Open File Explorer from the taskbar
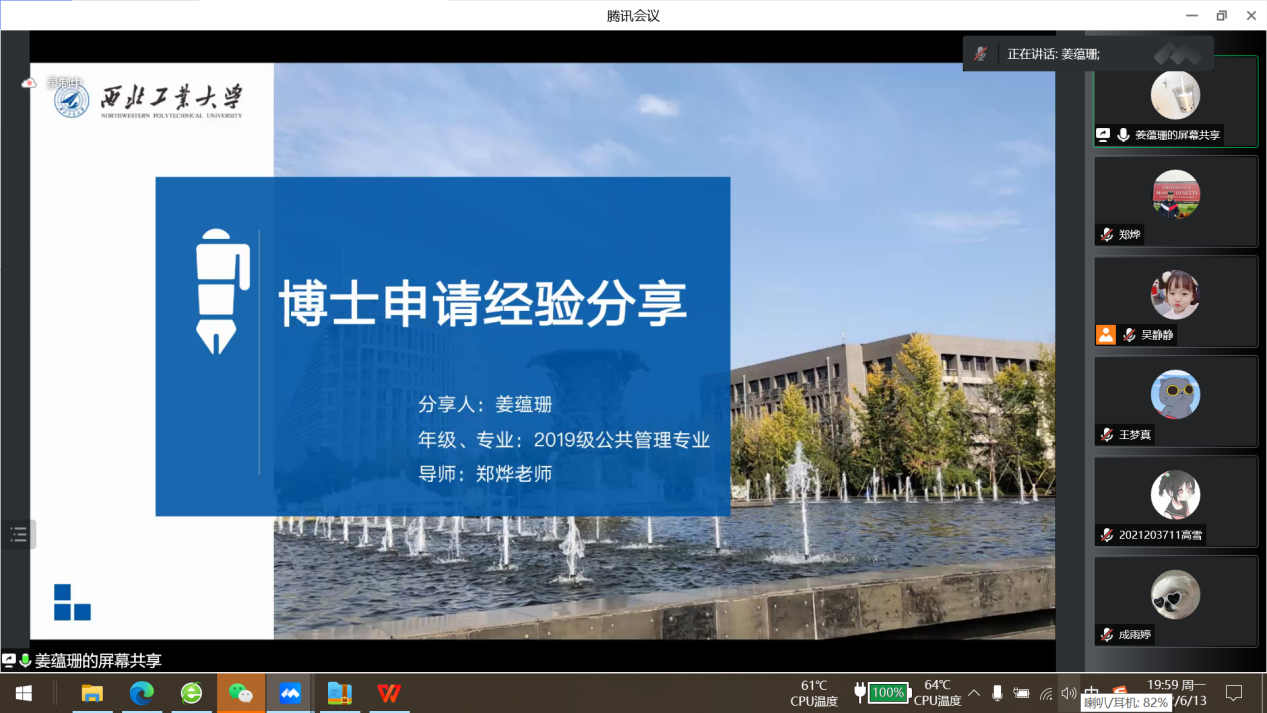Viewport: 1267px width, 713px height. coord(92,693)
